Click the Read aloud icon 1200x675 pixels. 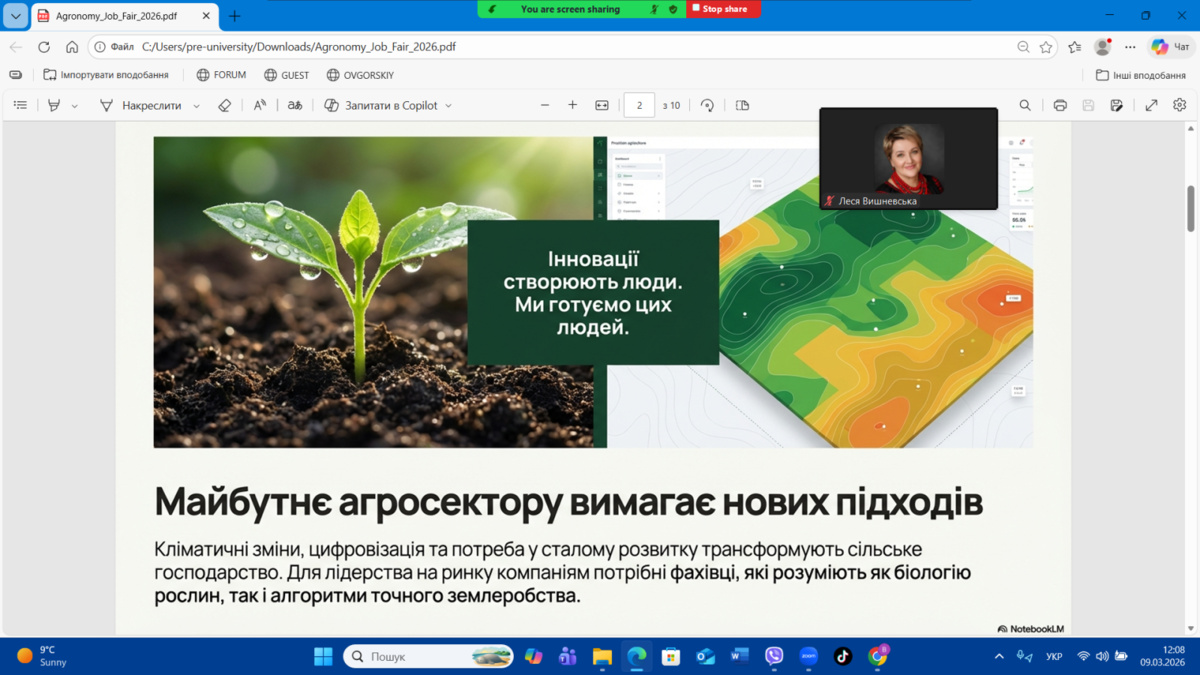click(260, 105)
